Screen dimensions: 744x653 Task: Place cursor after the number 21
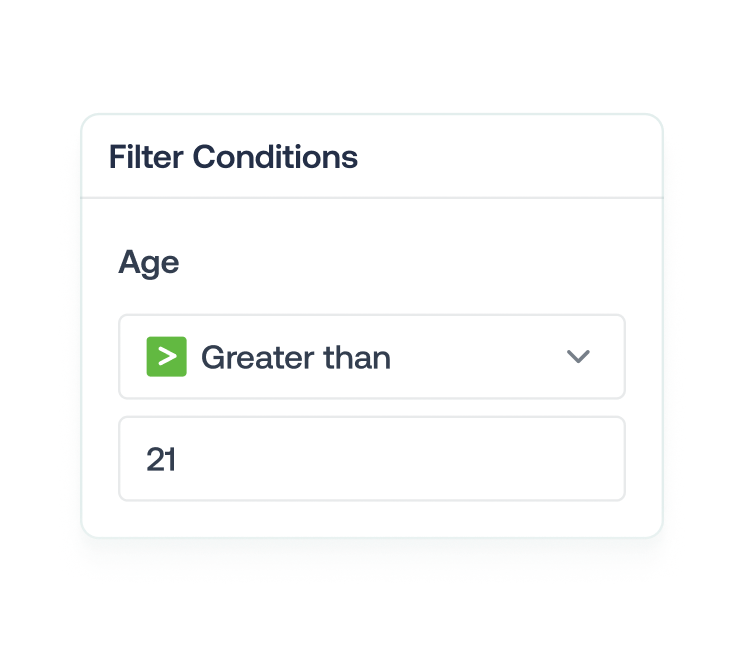pyautogui.click(x=180, y=460)
